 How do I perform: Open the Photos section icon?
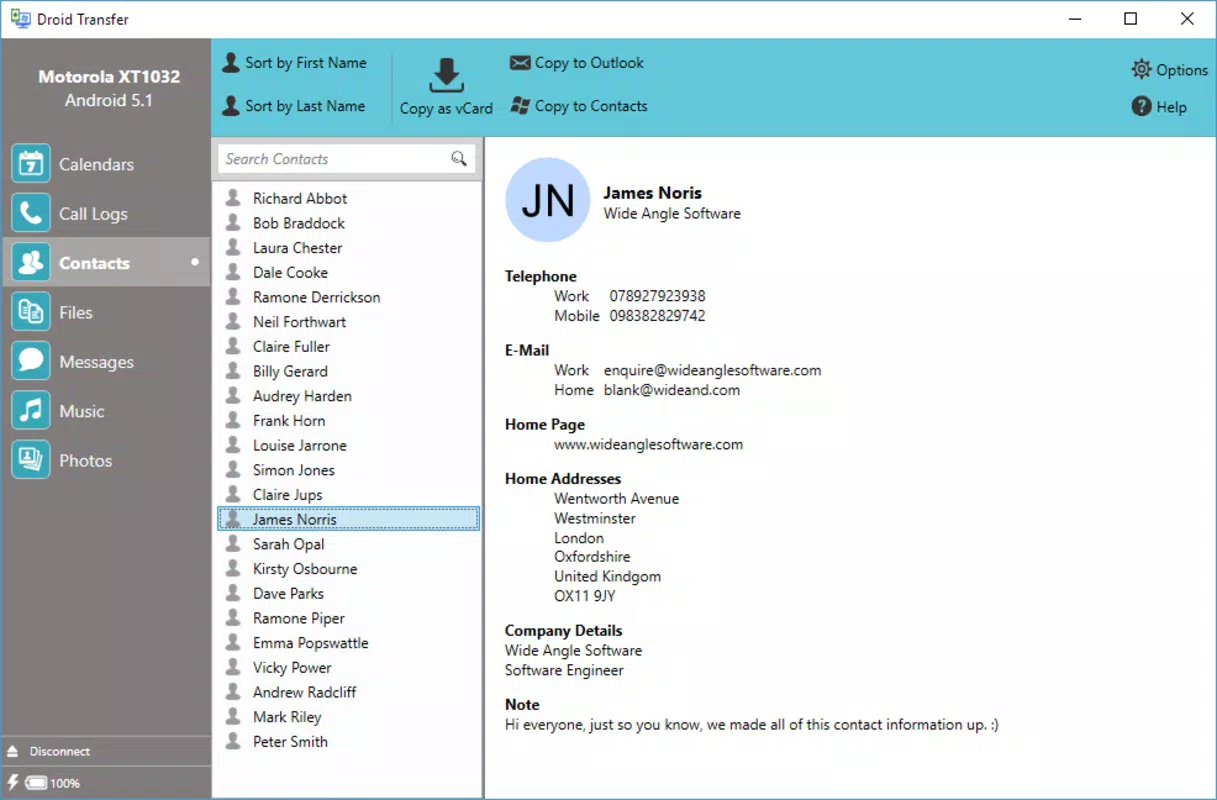(31, 460)
